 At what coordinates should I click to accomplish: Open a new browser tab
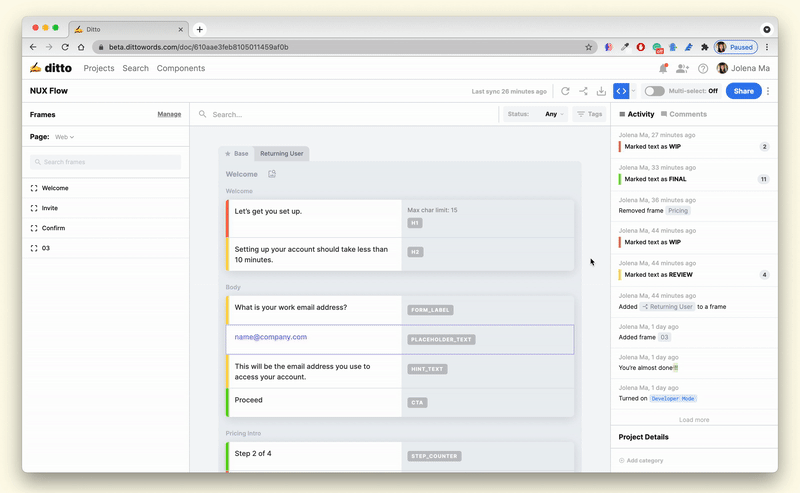[x=199, y=29]
